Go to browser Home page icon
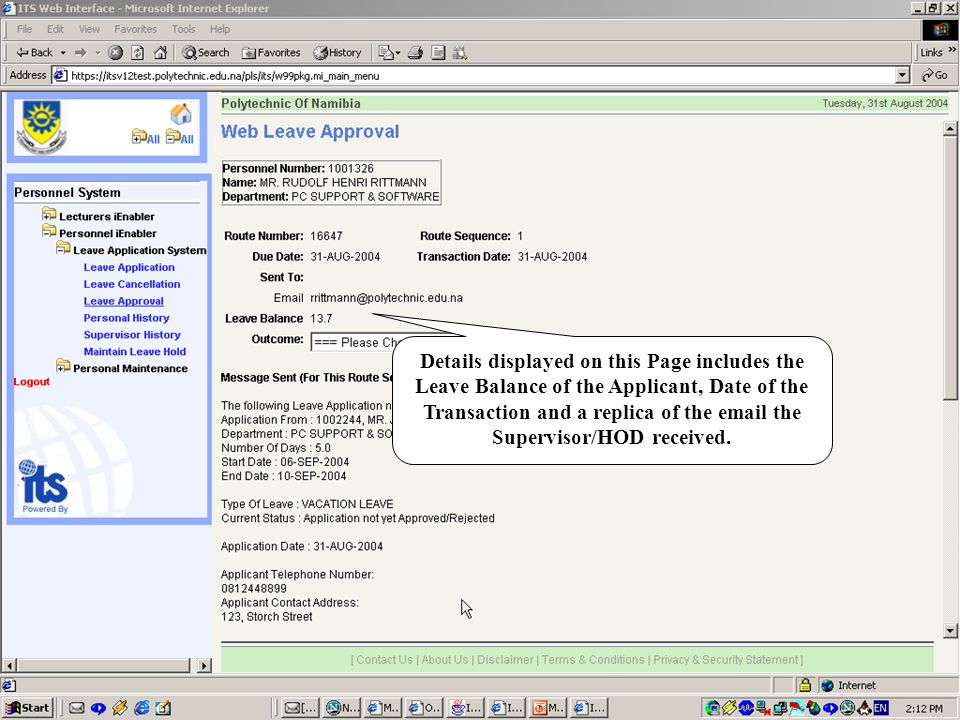This screenshot has height=720, width=960. click(x=160, y=53)
